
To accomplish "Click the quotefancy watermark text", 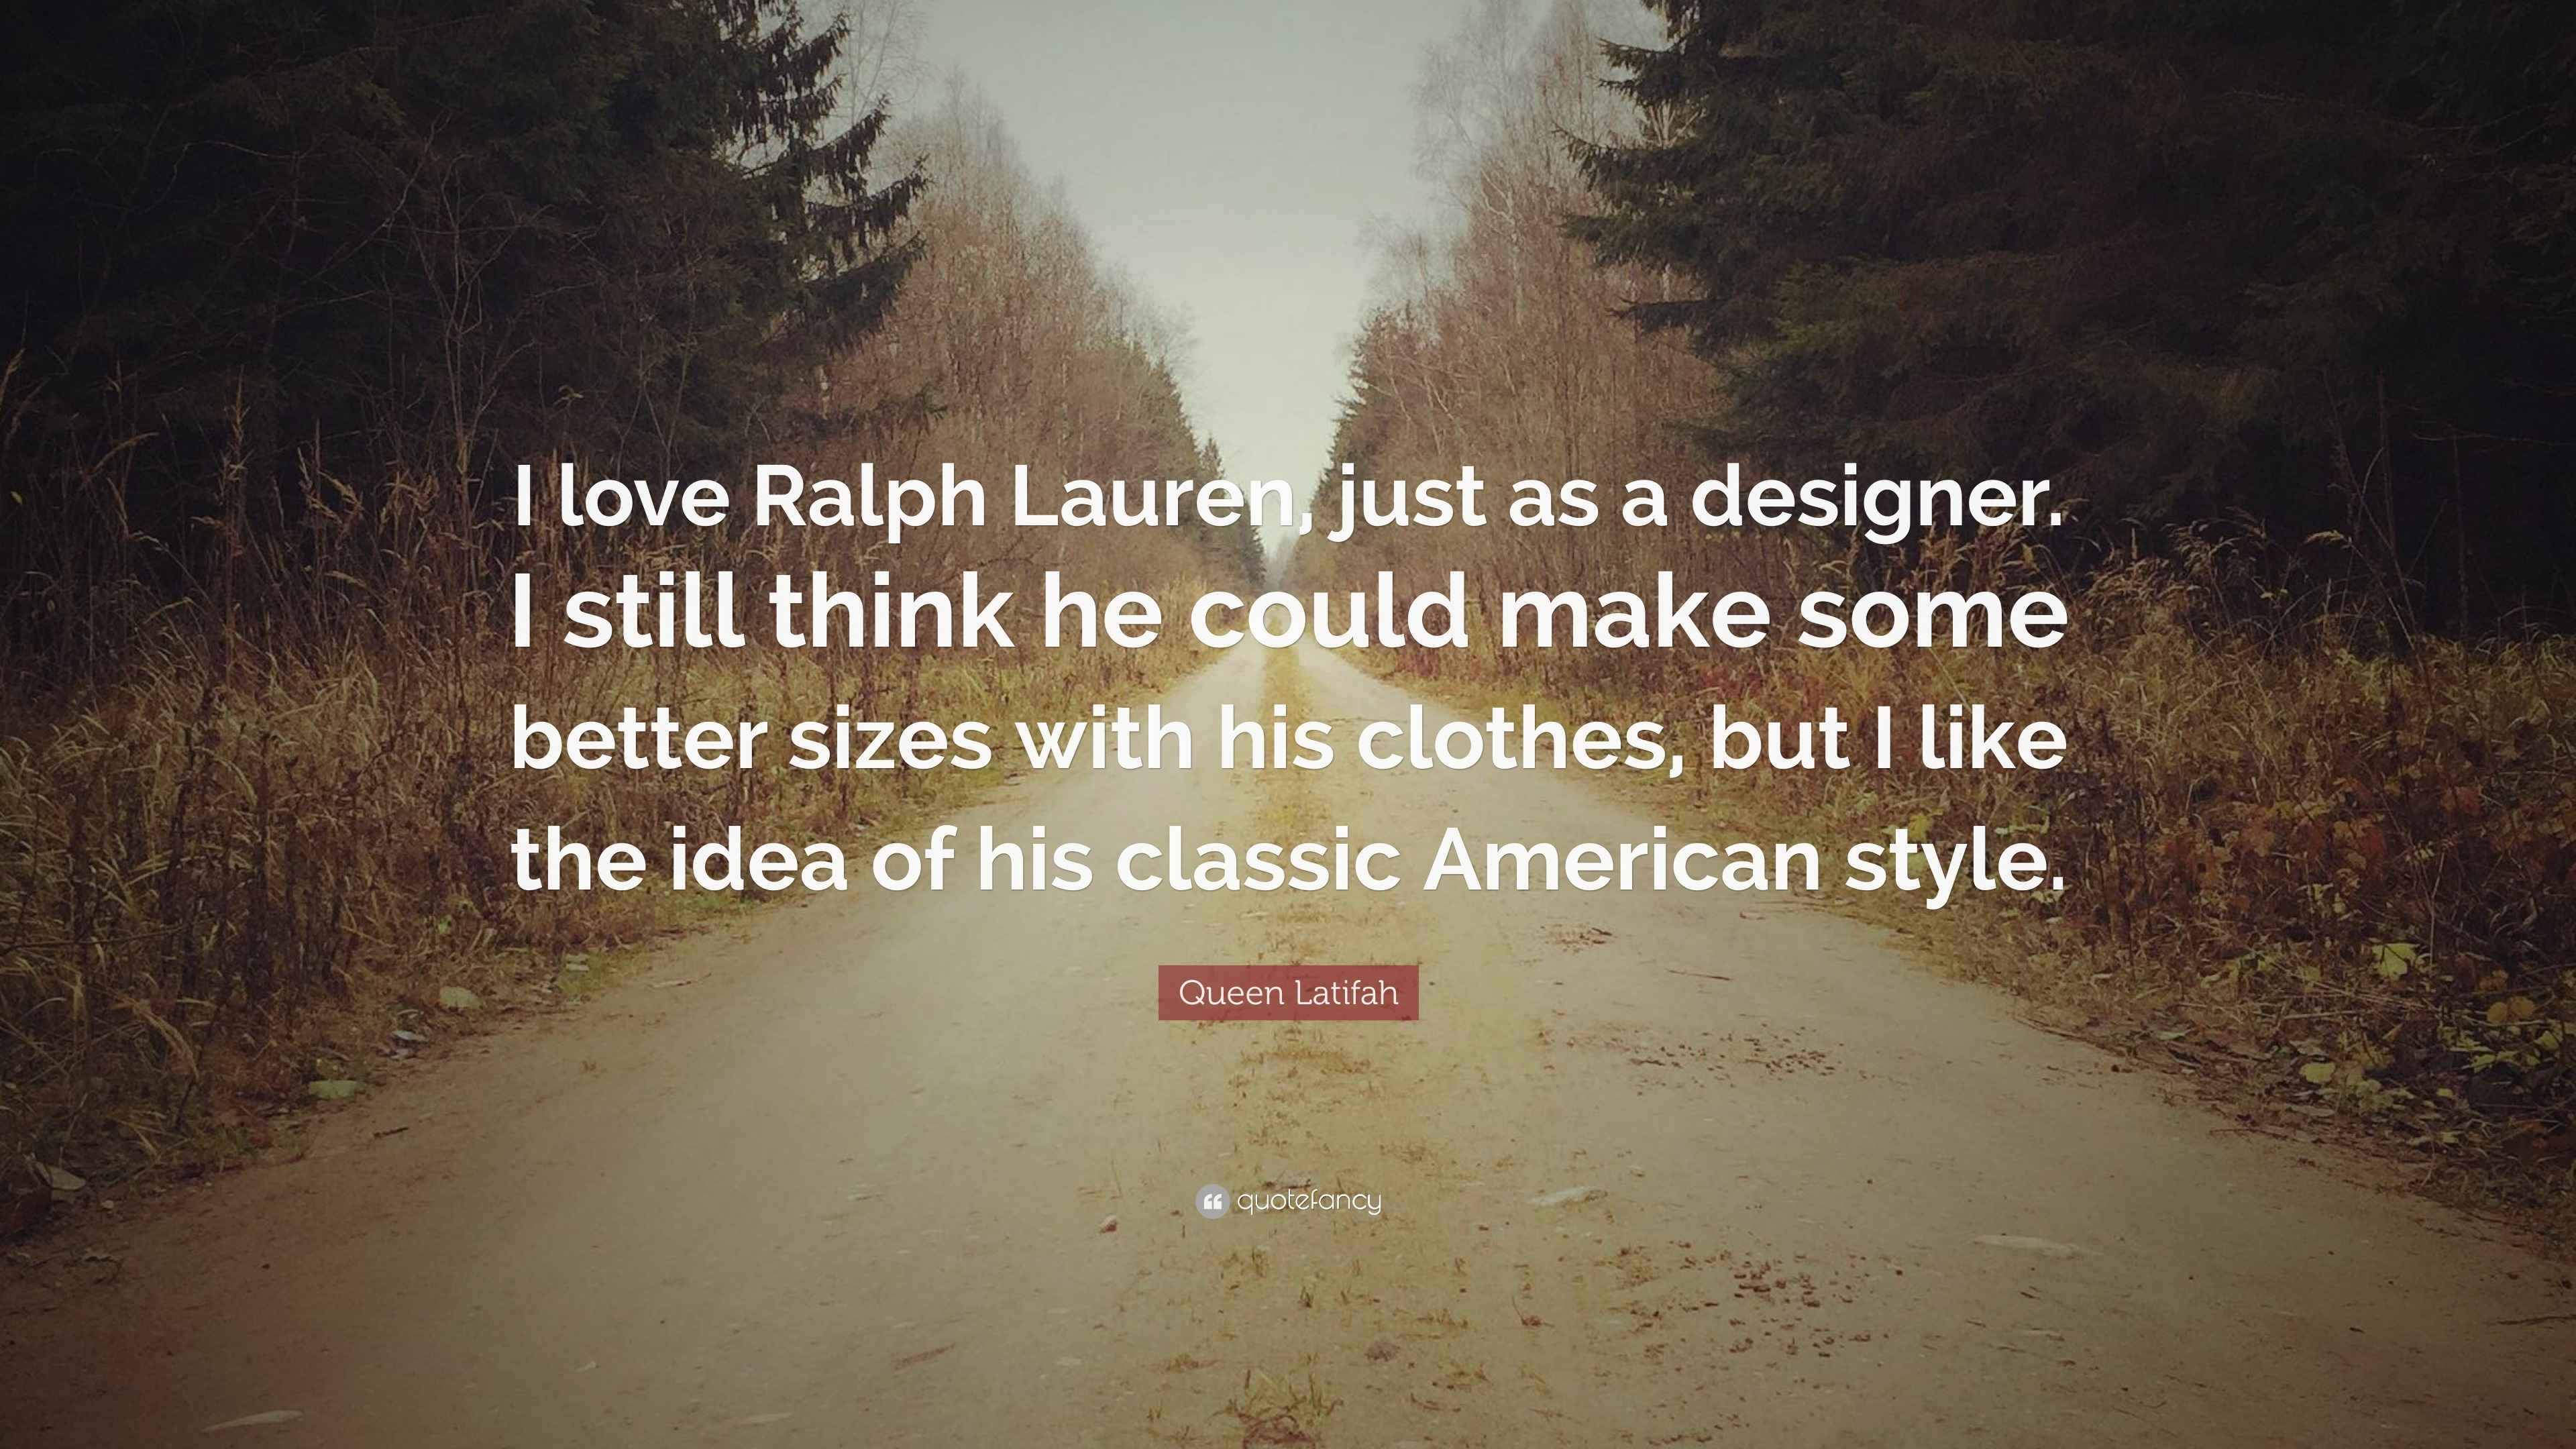I will (1308, 1200).
